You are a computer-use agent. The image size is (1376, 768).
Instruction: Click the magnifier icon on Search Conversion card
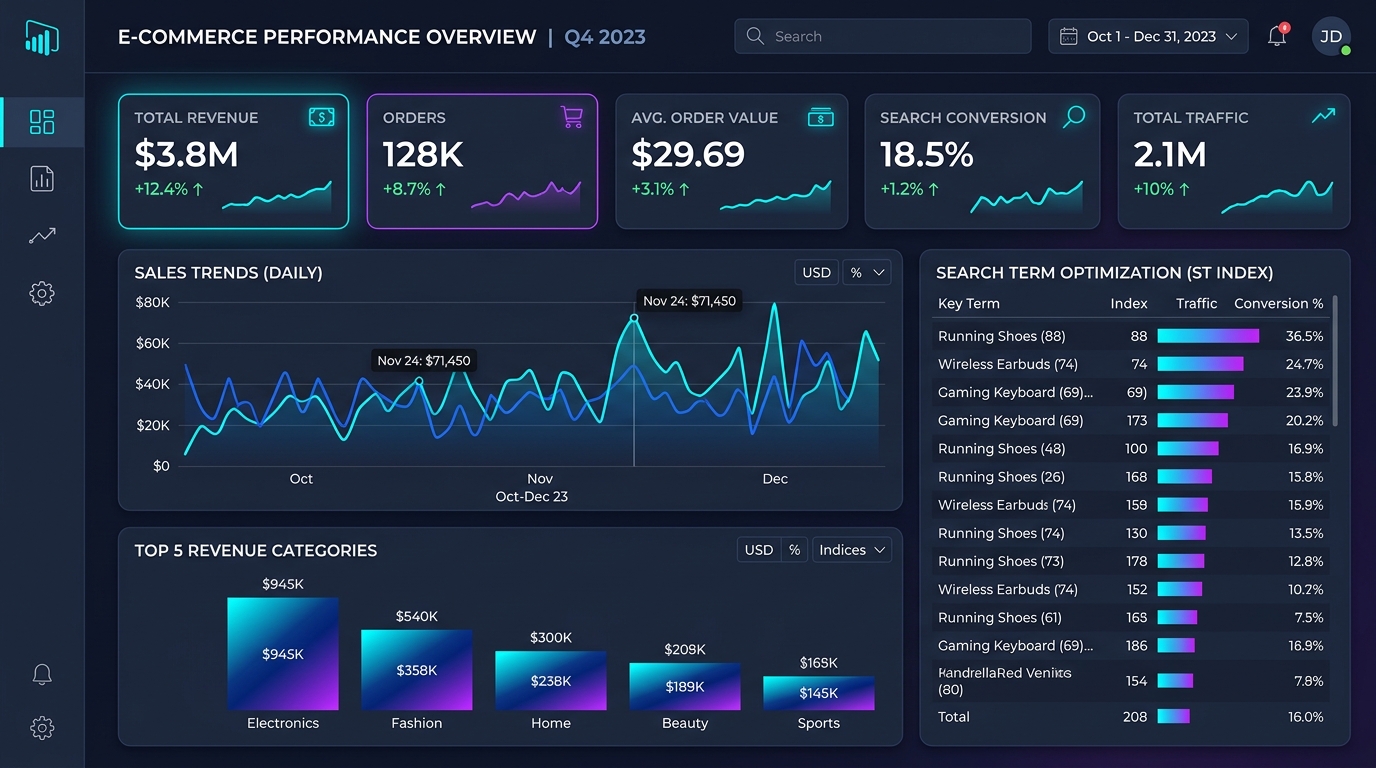(x=1073, y=117)
